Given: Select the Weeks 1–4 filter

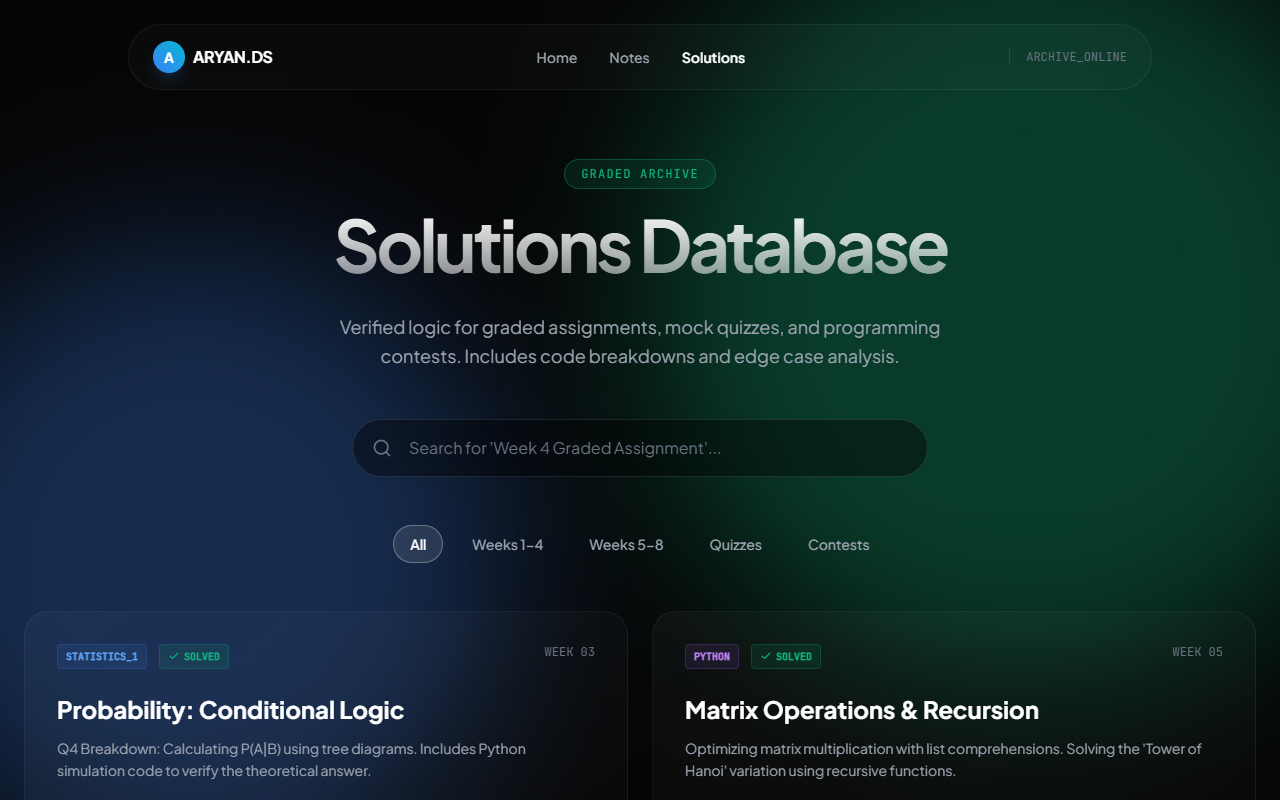Looking at the screenshot, I should point(508,544).
